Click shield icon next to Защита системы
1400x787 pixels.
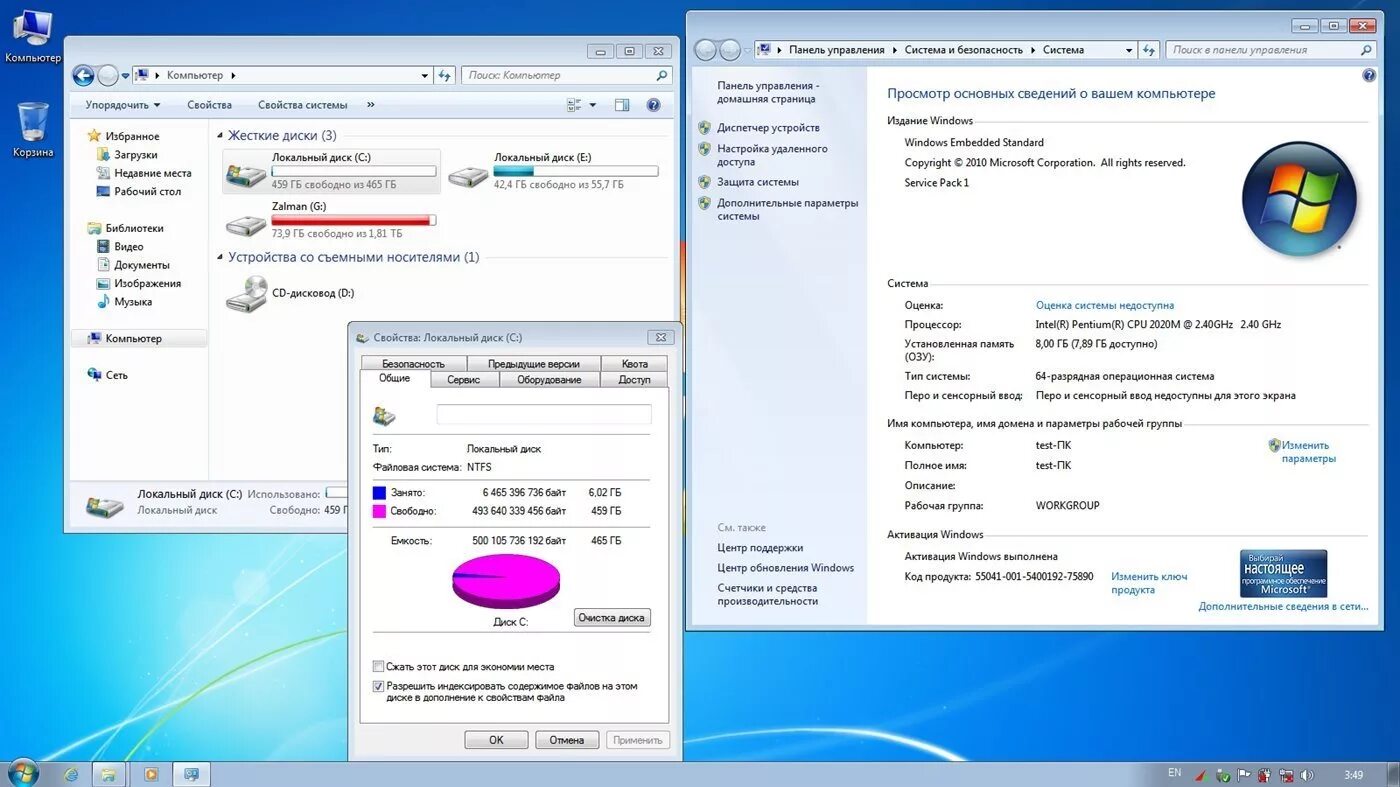pyautogui.click(x=704, y=182)
